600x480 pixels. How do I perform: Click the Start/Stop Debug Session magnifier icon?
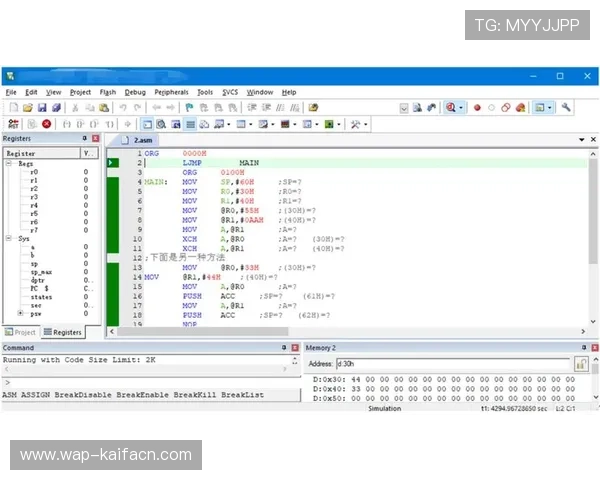coord(452,107)
